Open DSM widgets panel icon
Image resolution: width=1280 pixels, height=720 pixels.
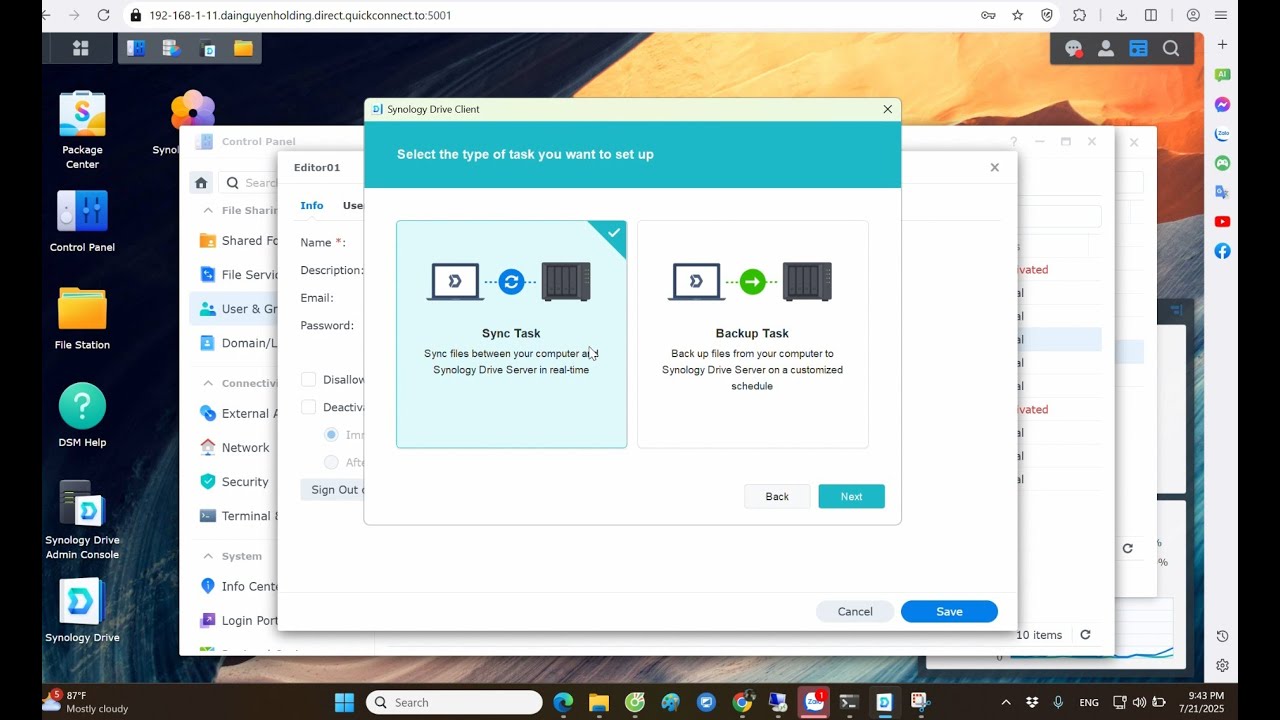[x=1138, y=48]
